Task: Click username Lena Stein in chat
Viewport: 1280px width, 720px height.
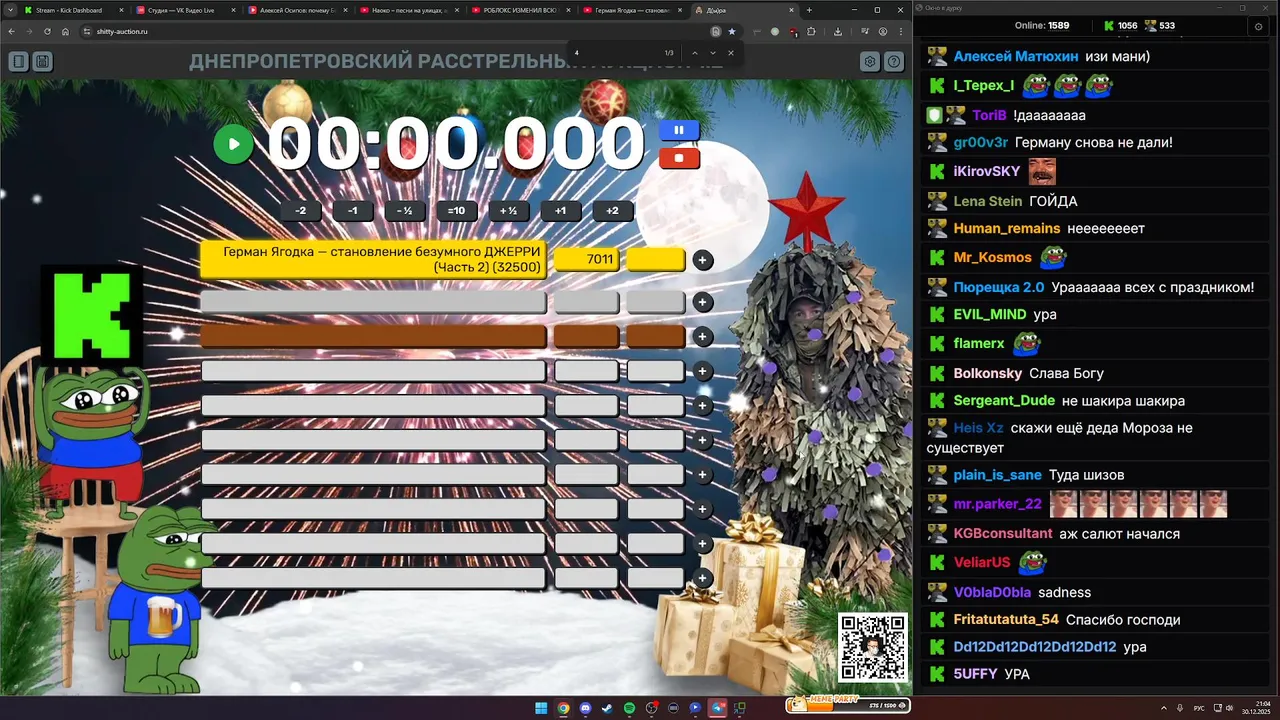Action: click(988, 201)
